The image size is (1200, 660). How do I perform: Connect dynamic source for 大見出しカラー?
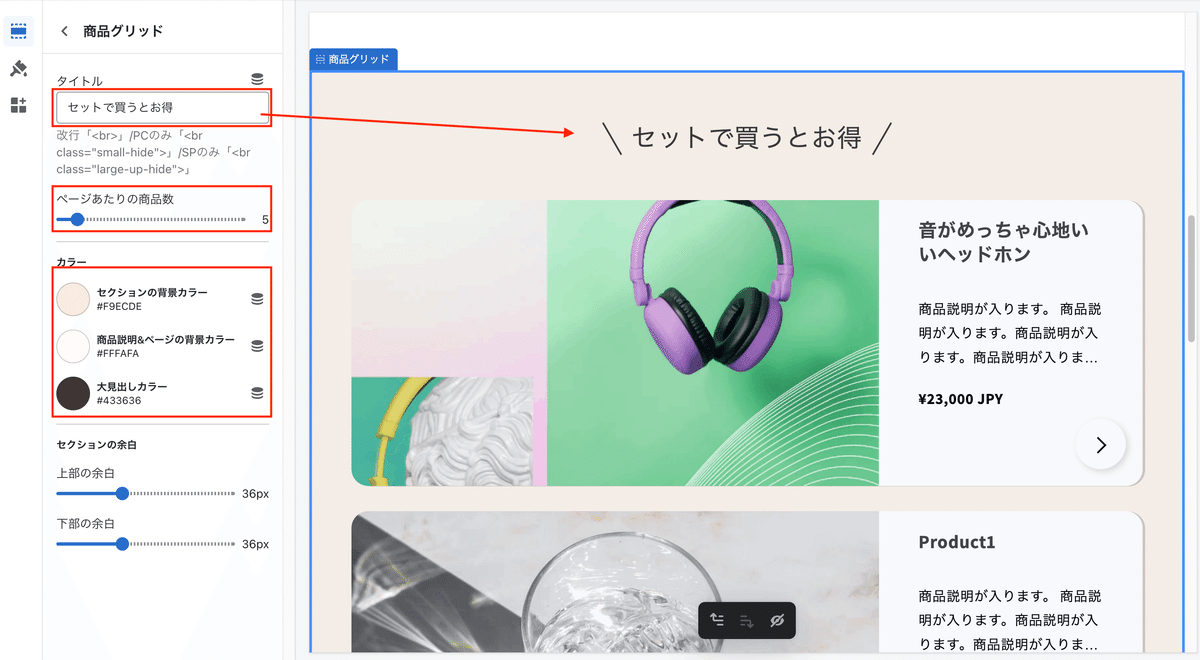coord(257,393)
